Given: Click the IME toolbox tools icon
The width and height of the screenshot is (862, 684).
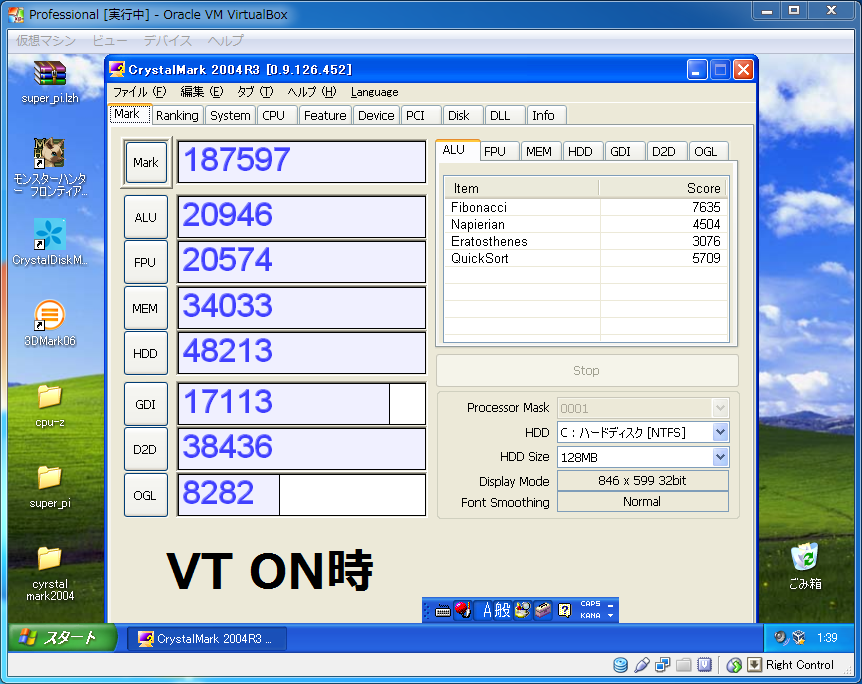Looking at the screenshot, I should (542, 610).
